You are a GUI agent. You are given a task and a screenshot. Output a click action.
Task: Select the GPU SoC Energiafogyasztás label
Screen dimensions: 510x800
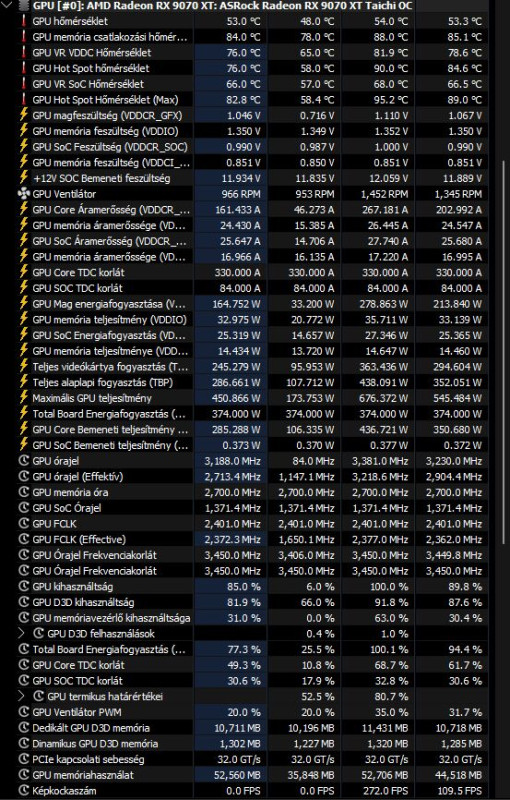[110, 336]
